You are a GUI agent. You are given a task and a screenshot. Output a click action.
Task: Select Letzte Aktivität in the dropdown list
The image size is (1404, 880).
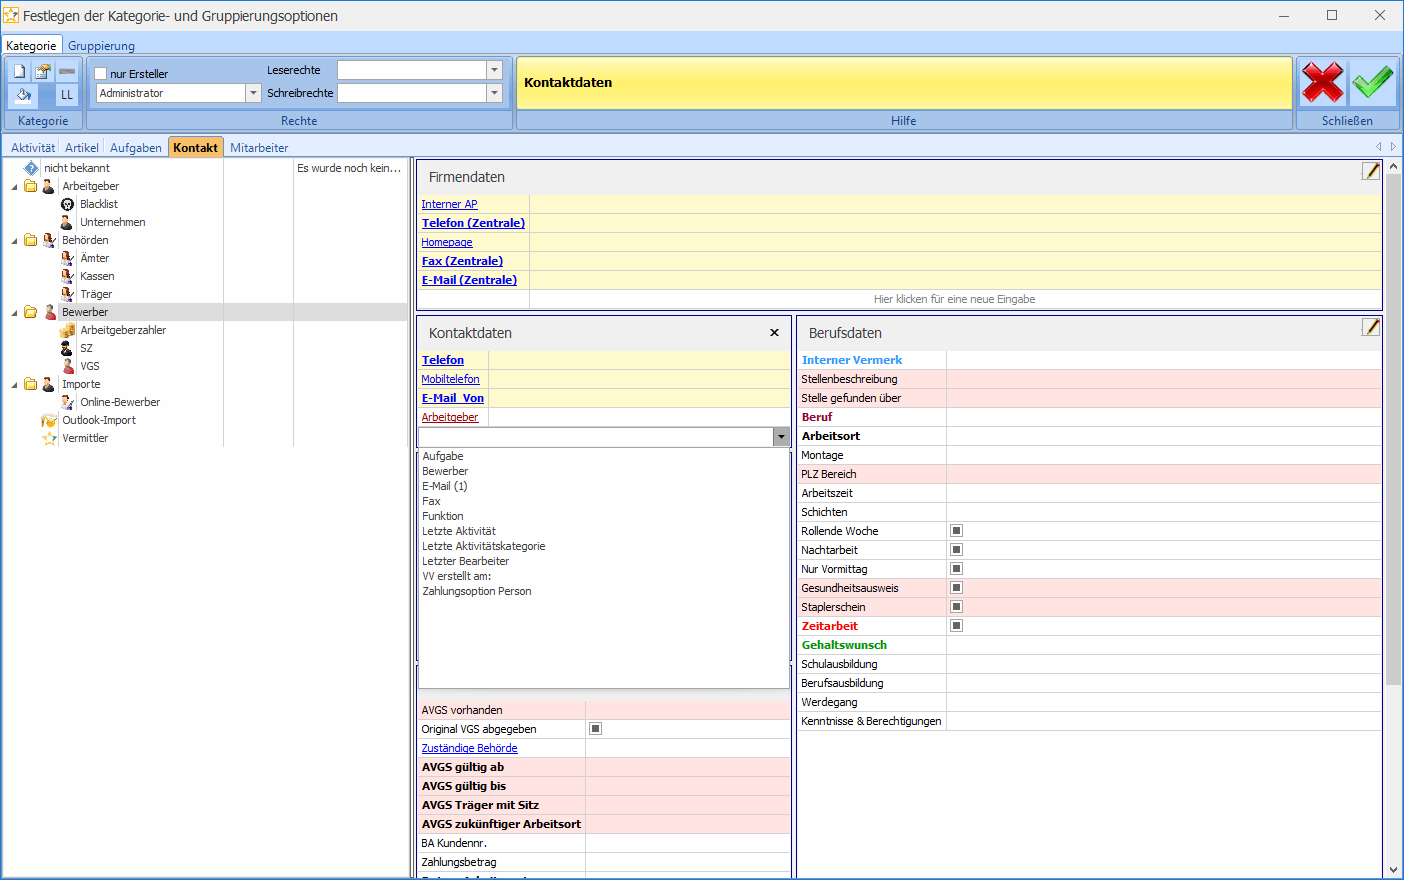click(x=459, y=531)
